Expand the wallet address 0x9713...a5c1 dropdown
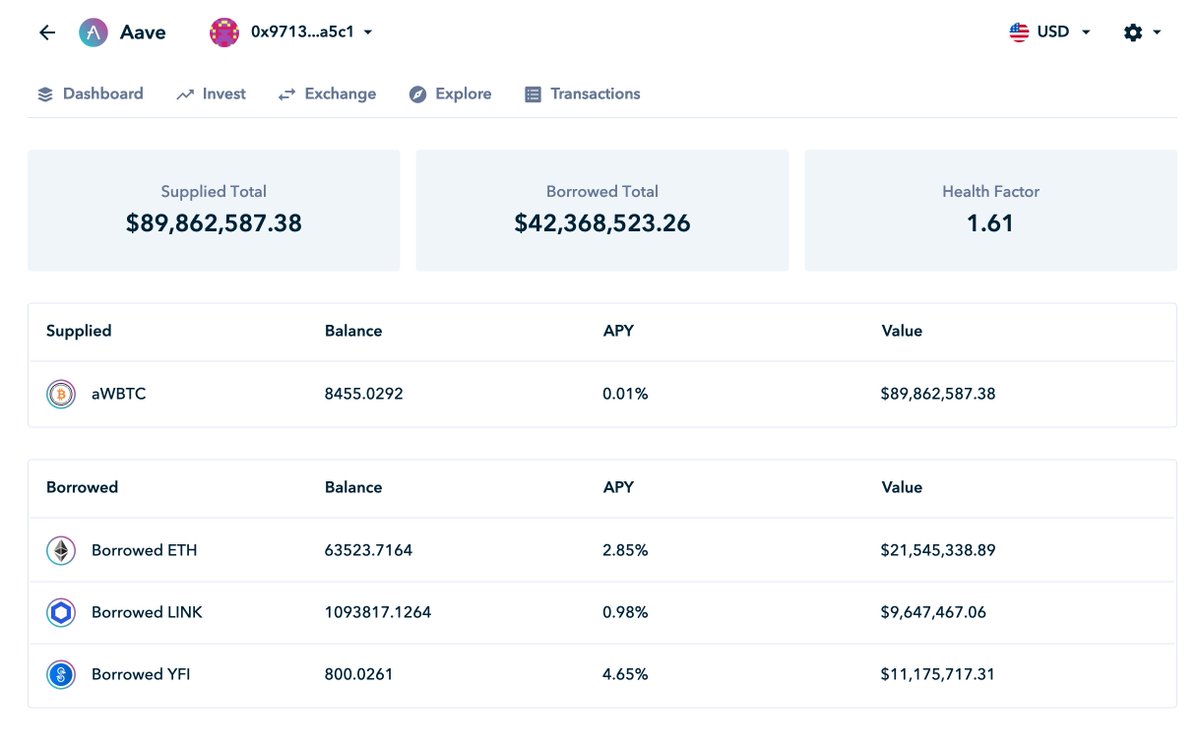This screenshot has height=750, width=1200. [x=312, y=32]
